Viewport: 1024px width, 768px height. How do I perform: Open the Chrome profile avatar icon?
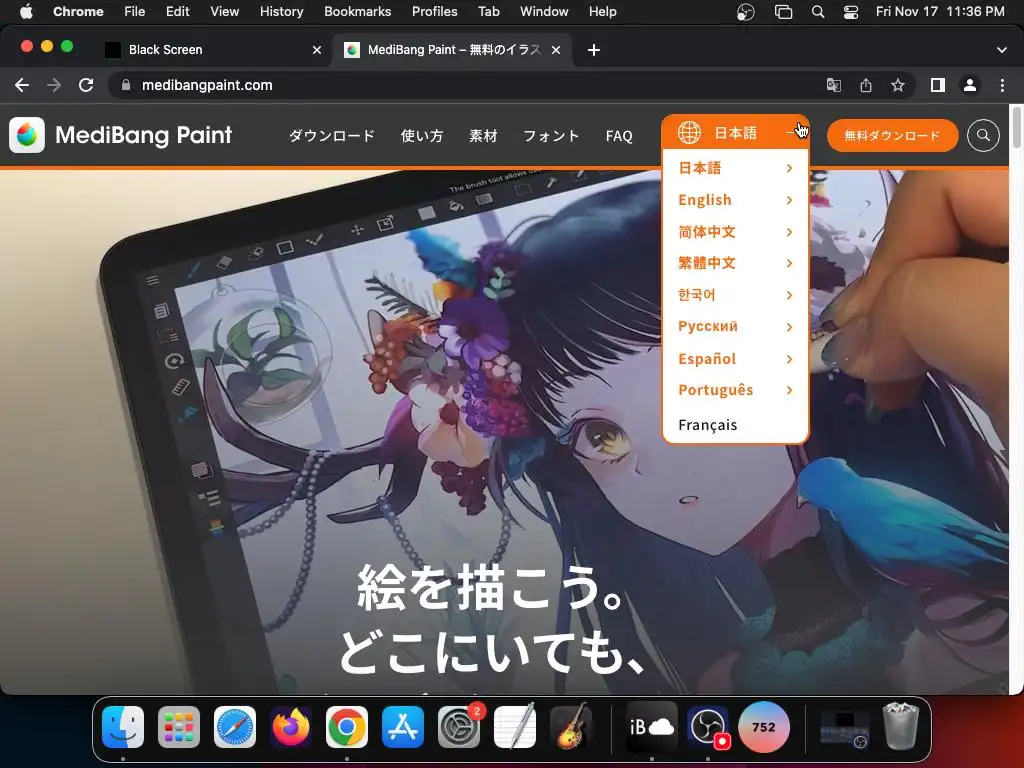coord(970,85)
